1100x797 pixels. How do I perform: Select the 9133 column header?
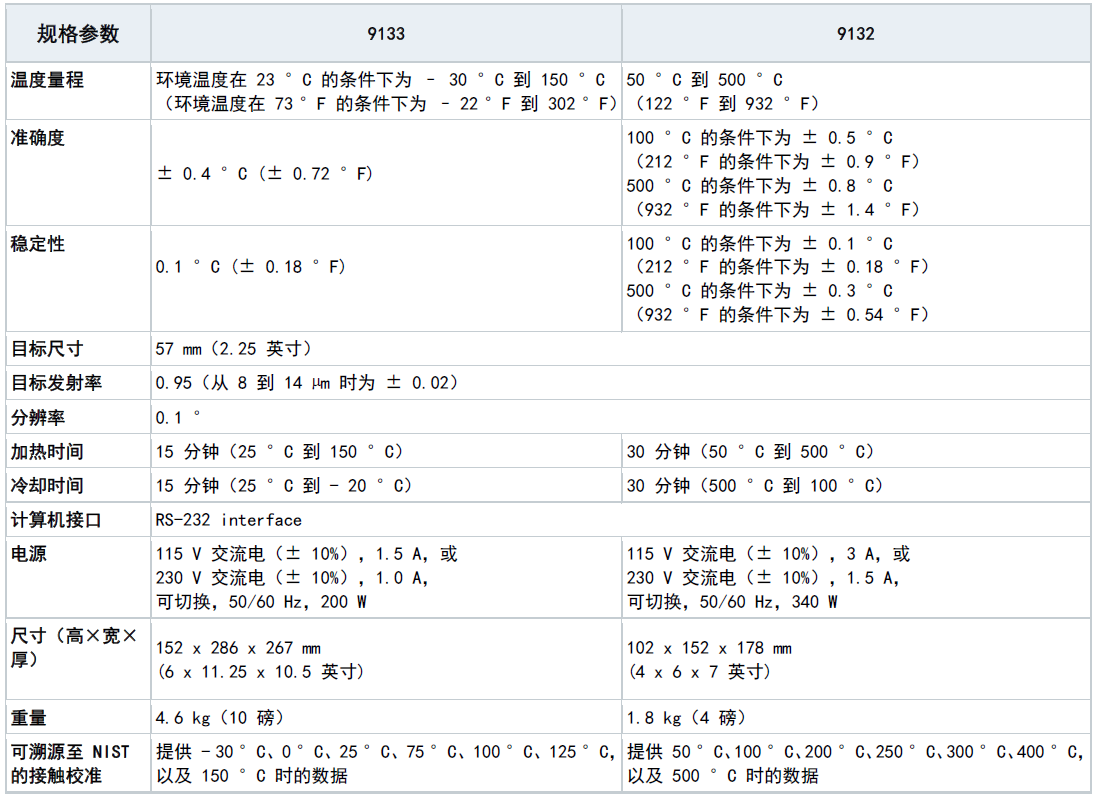pos(386,34)
